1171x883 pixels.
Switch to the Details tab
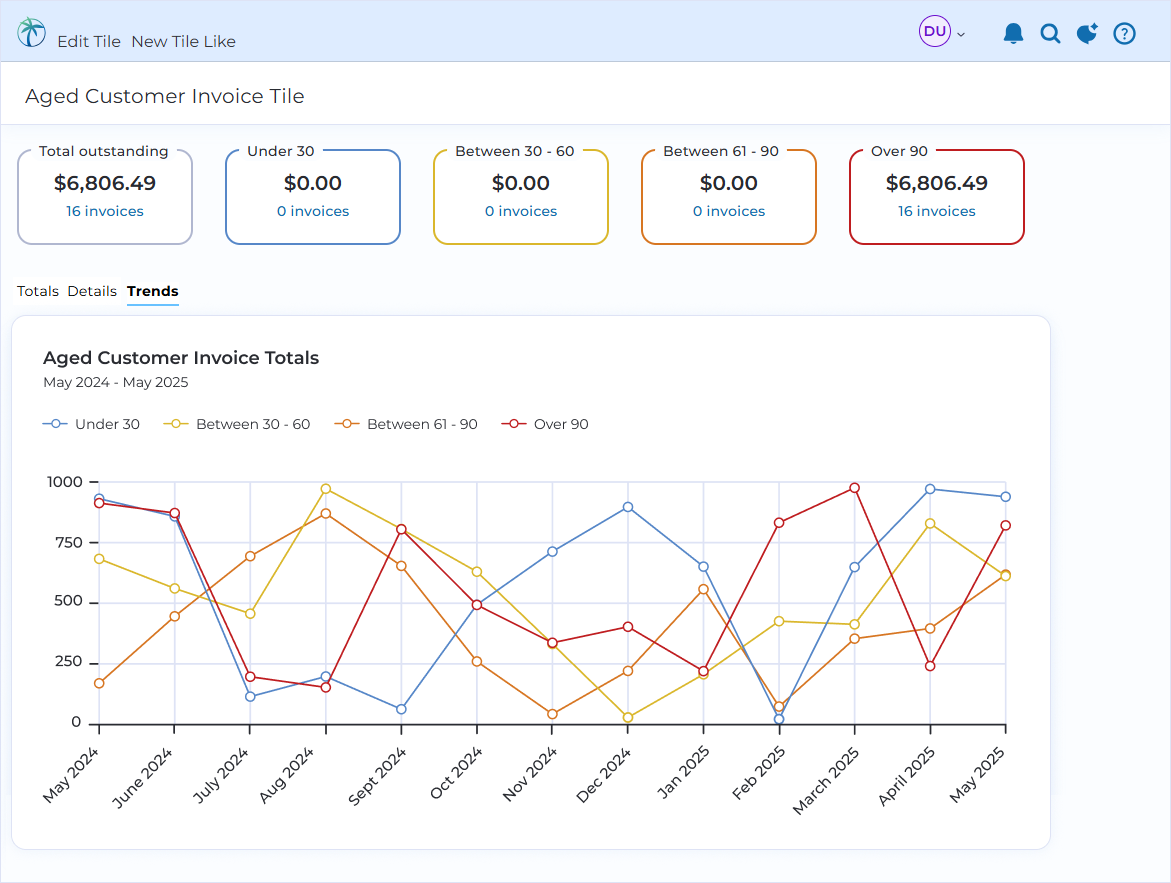(92, 291)
